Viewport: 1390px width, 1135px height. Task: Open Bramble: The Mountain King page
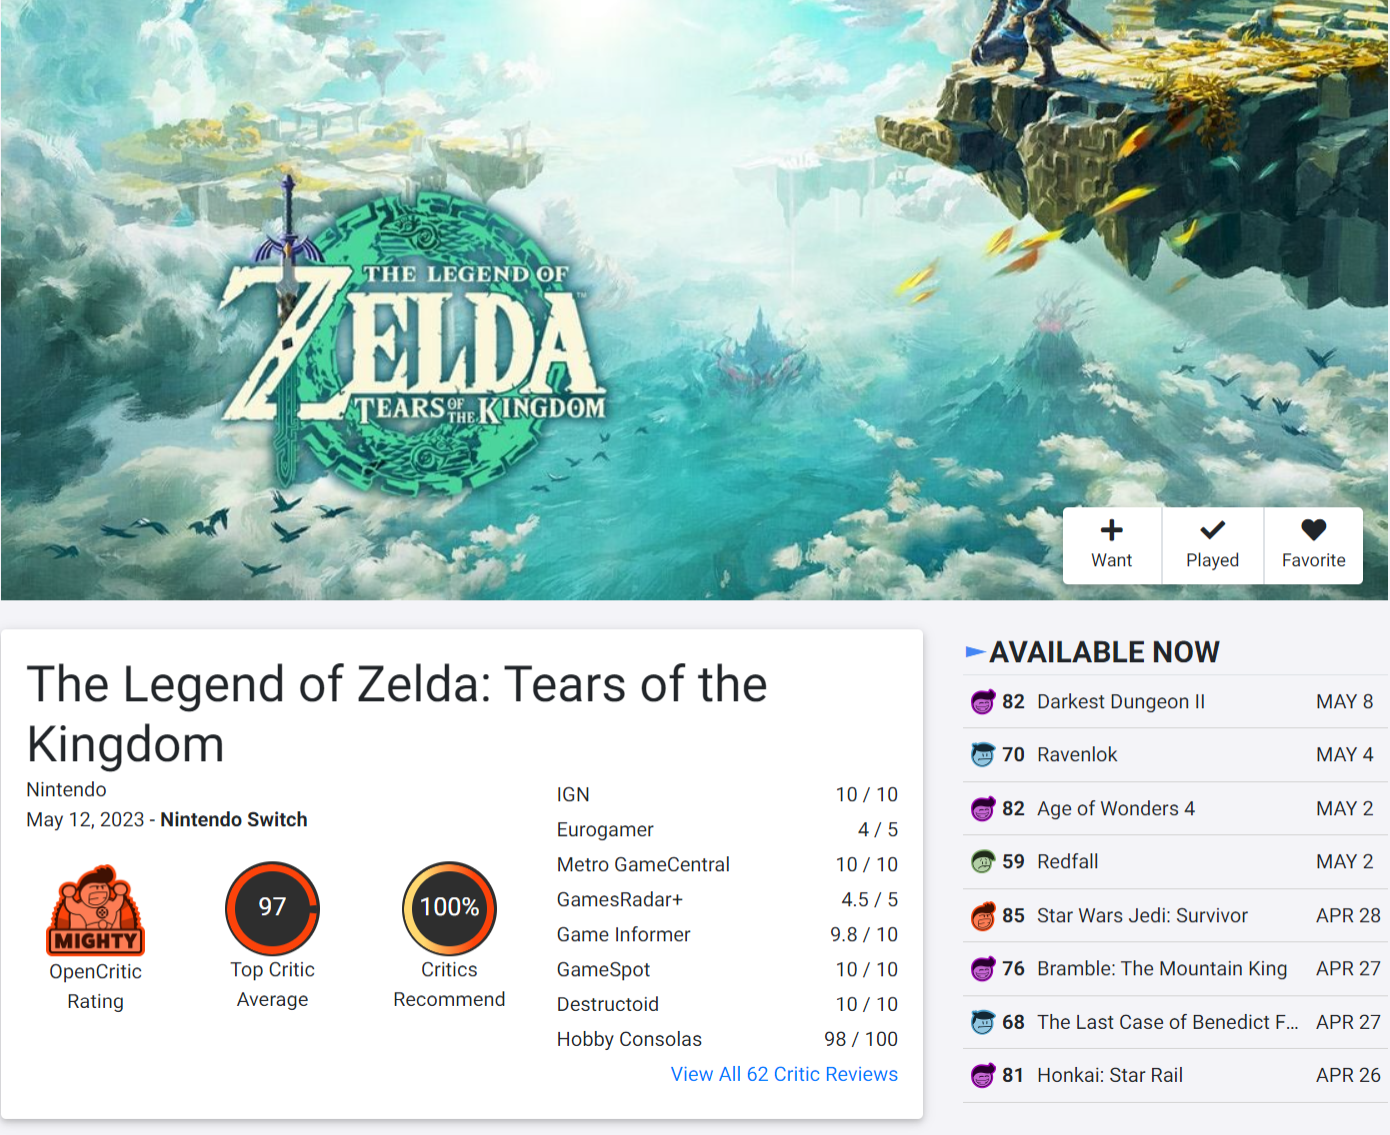(1162, 969)
